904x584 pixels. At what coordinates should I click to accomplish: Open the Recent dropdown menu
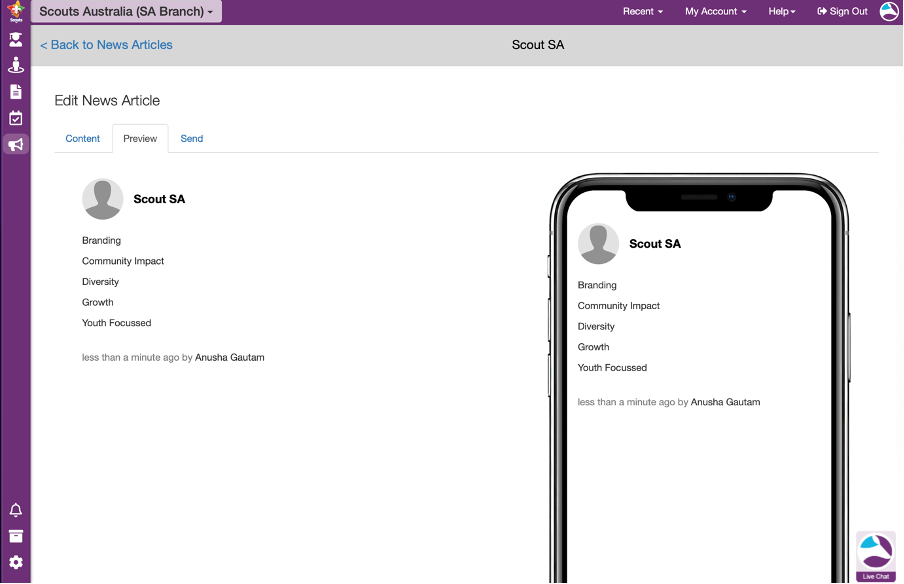(x=643, y=12)
